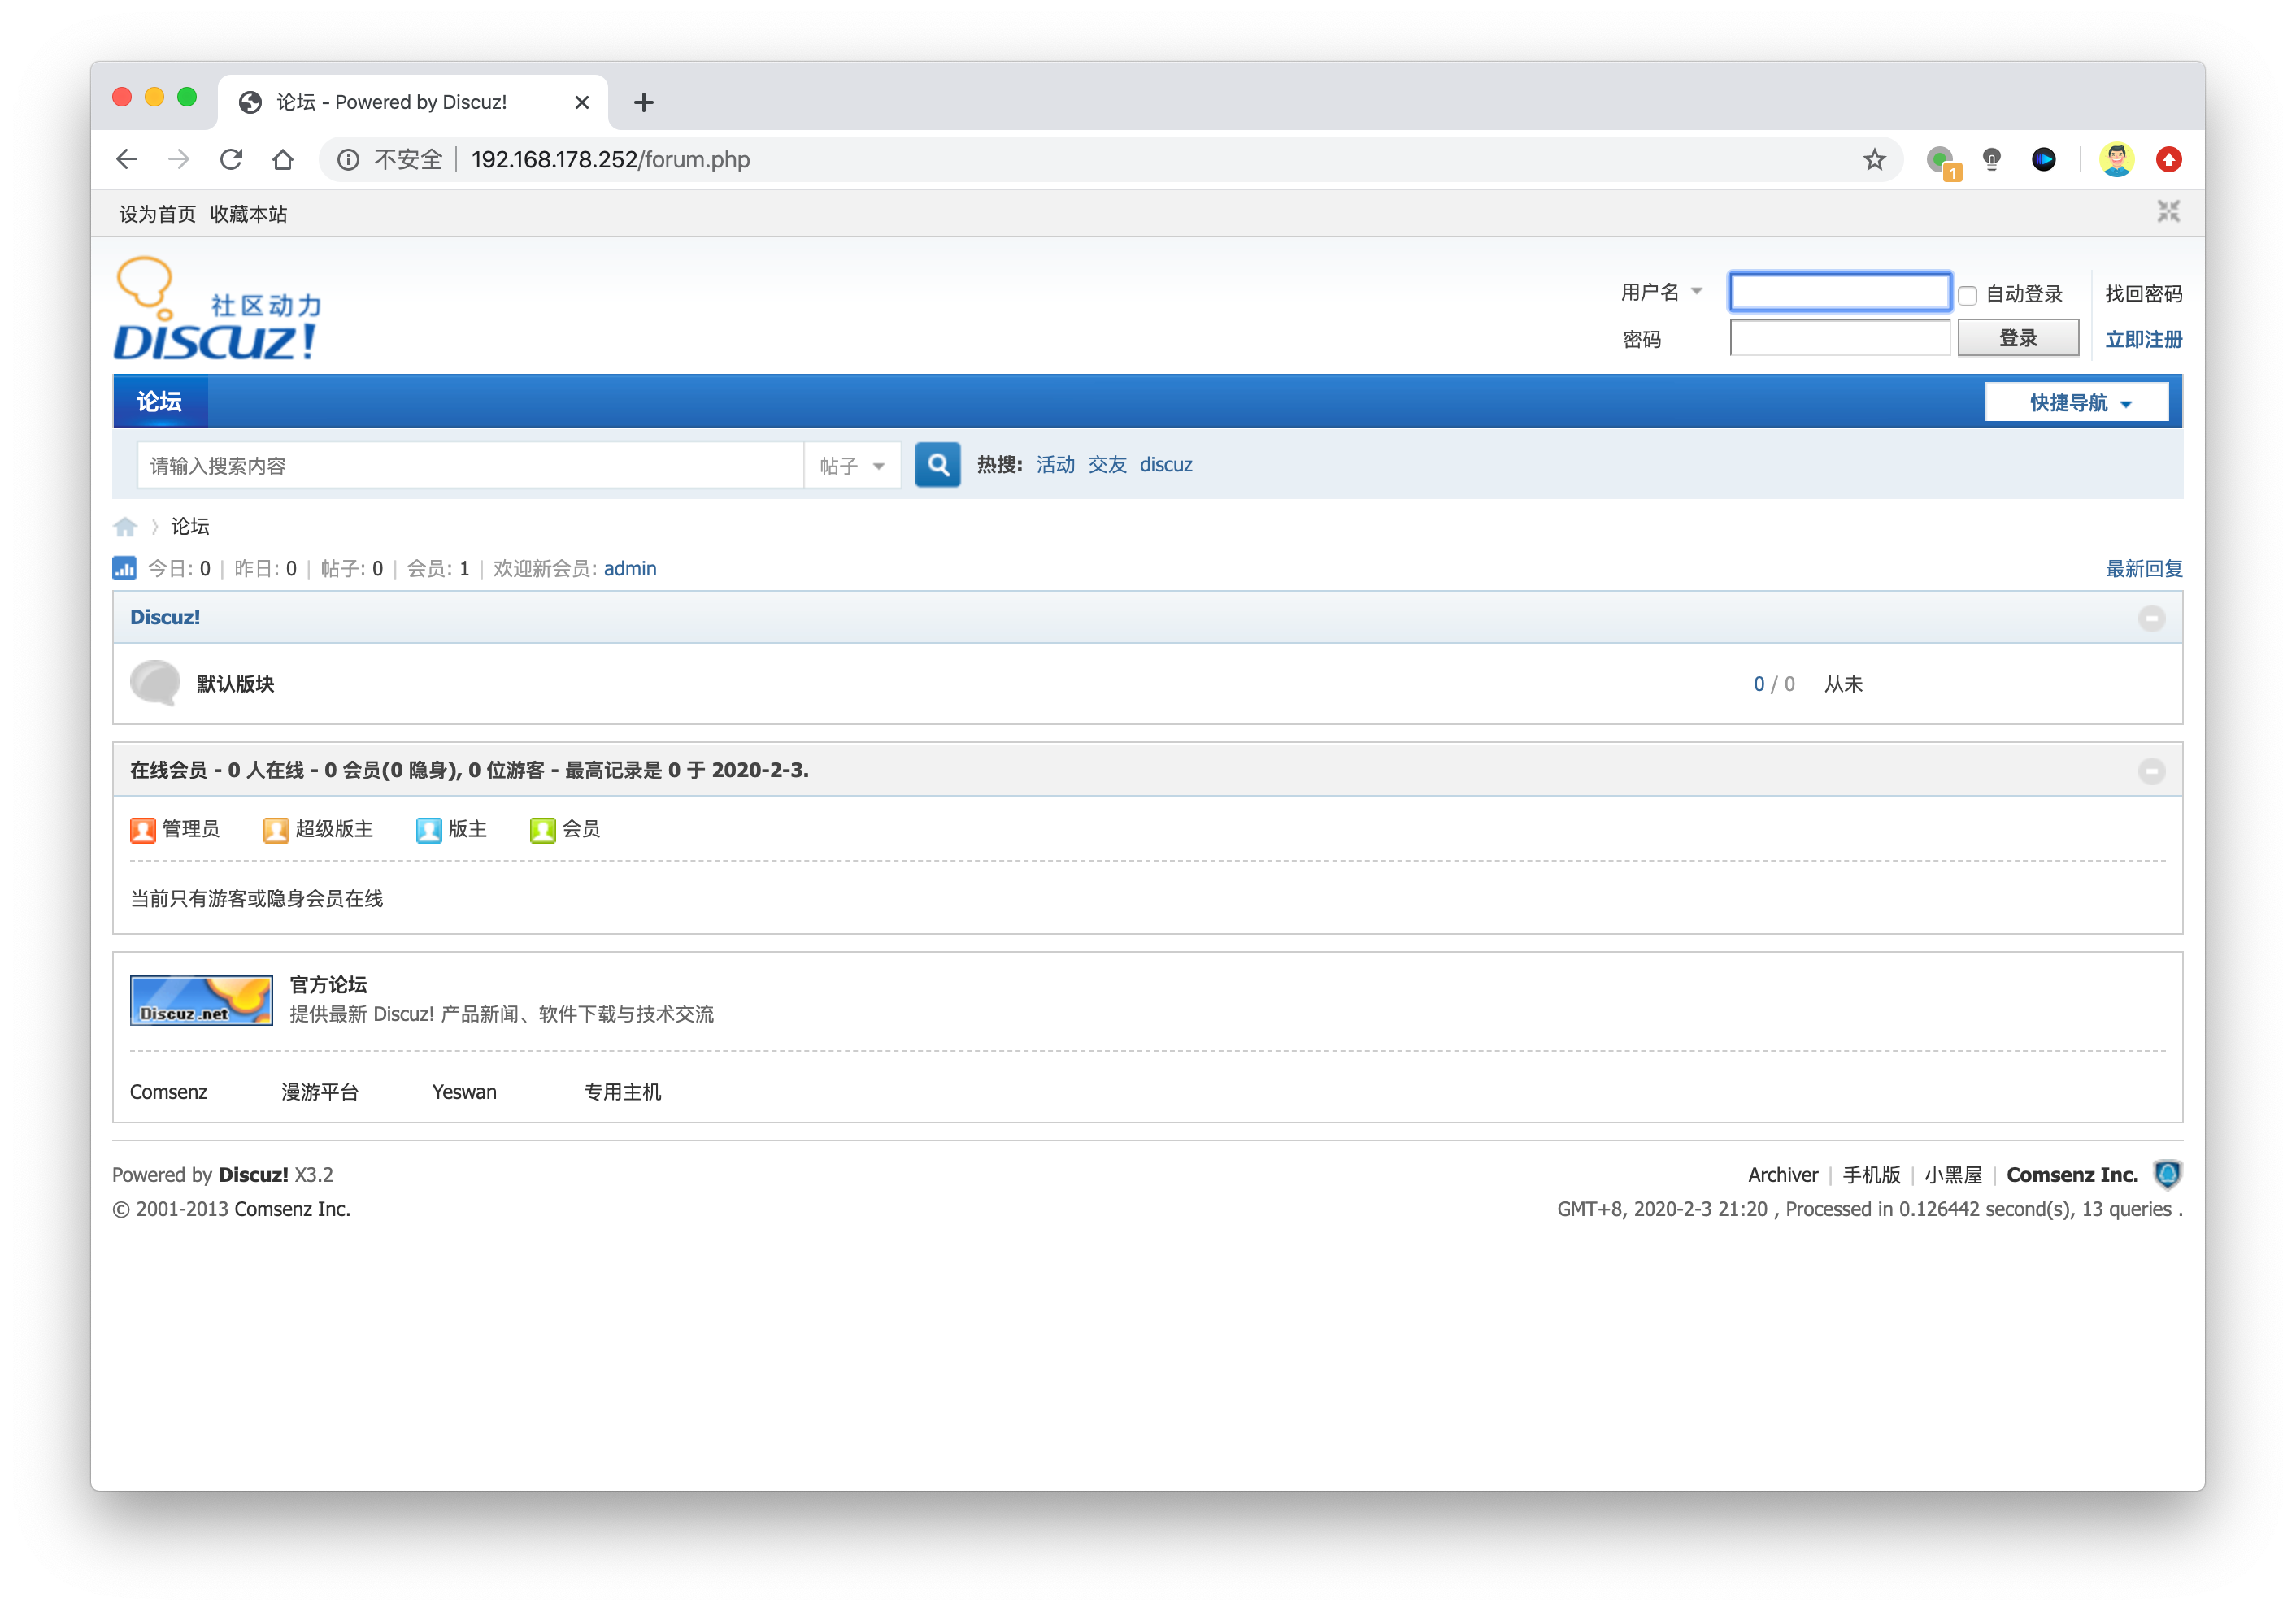Screen dimensions: 2296x1611
Task: Open the 找回密码 link
Action: pyautogui.click(x=2143, y=294)
